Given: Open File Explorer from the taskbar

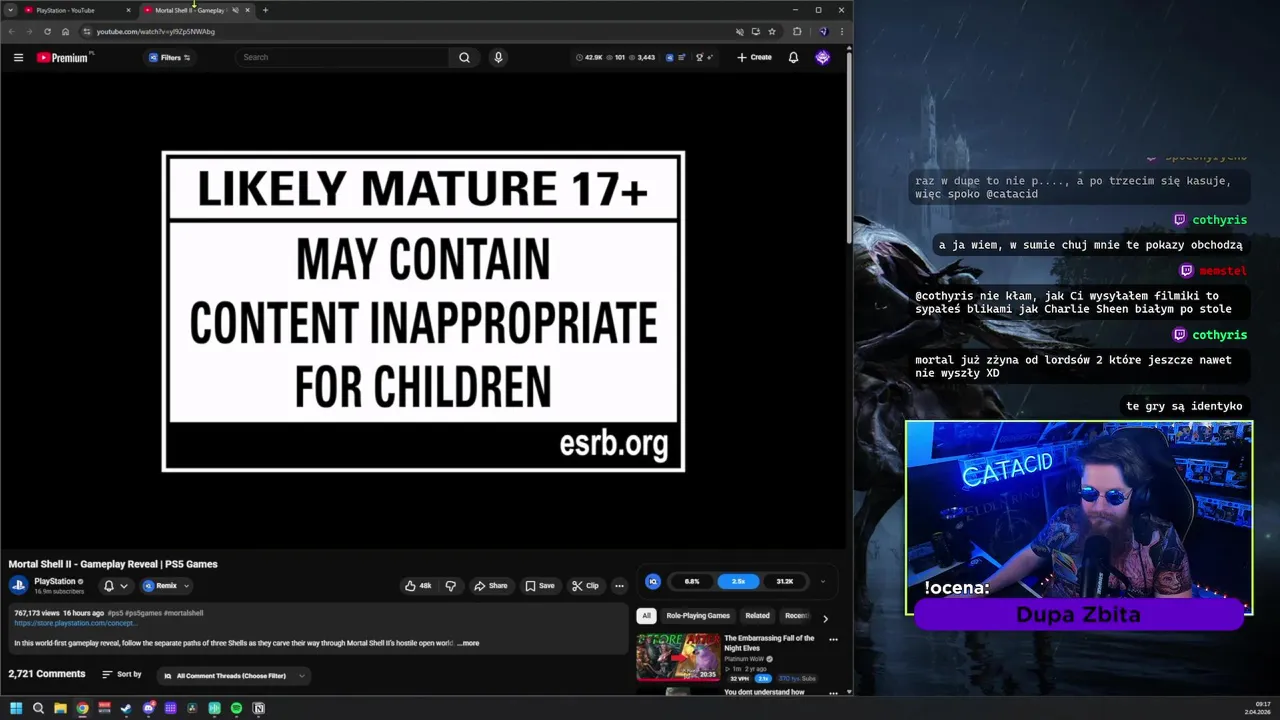Looking at the screenshot, I should (60, 708).
